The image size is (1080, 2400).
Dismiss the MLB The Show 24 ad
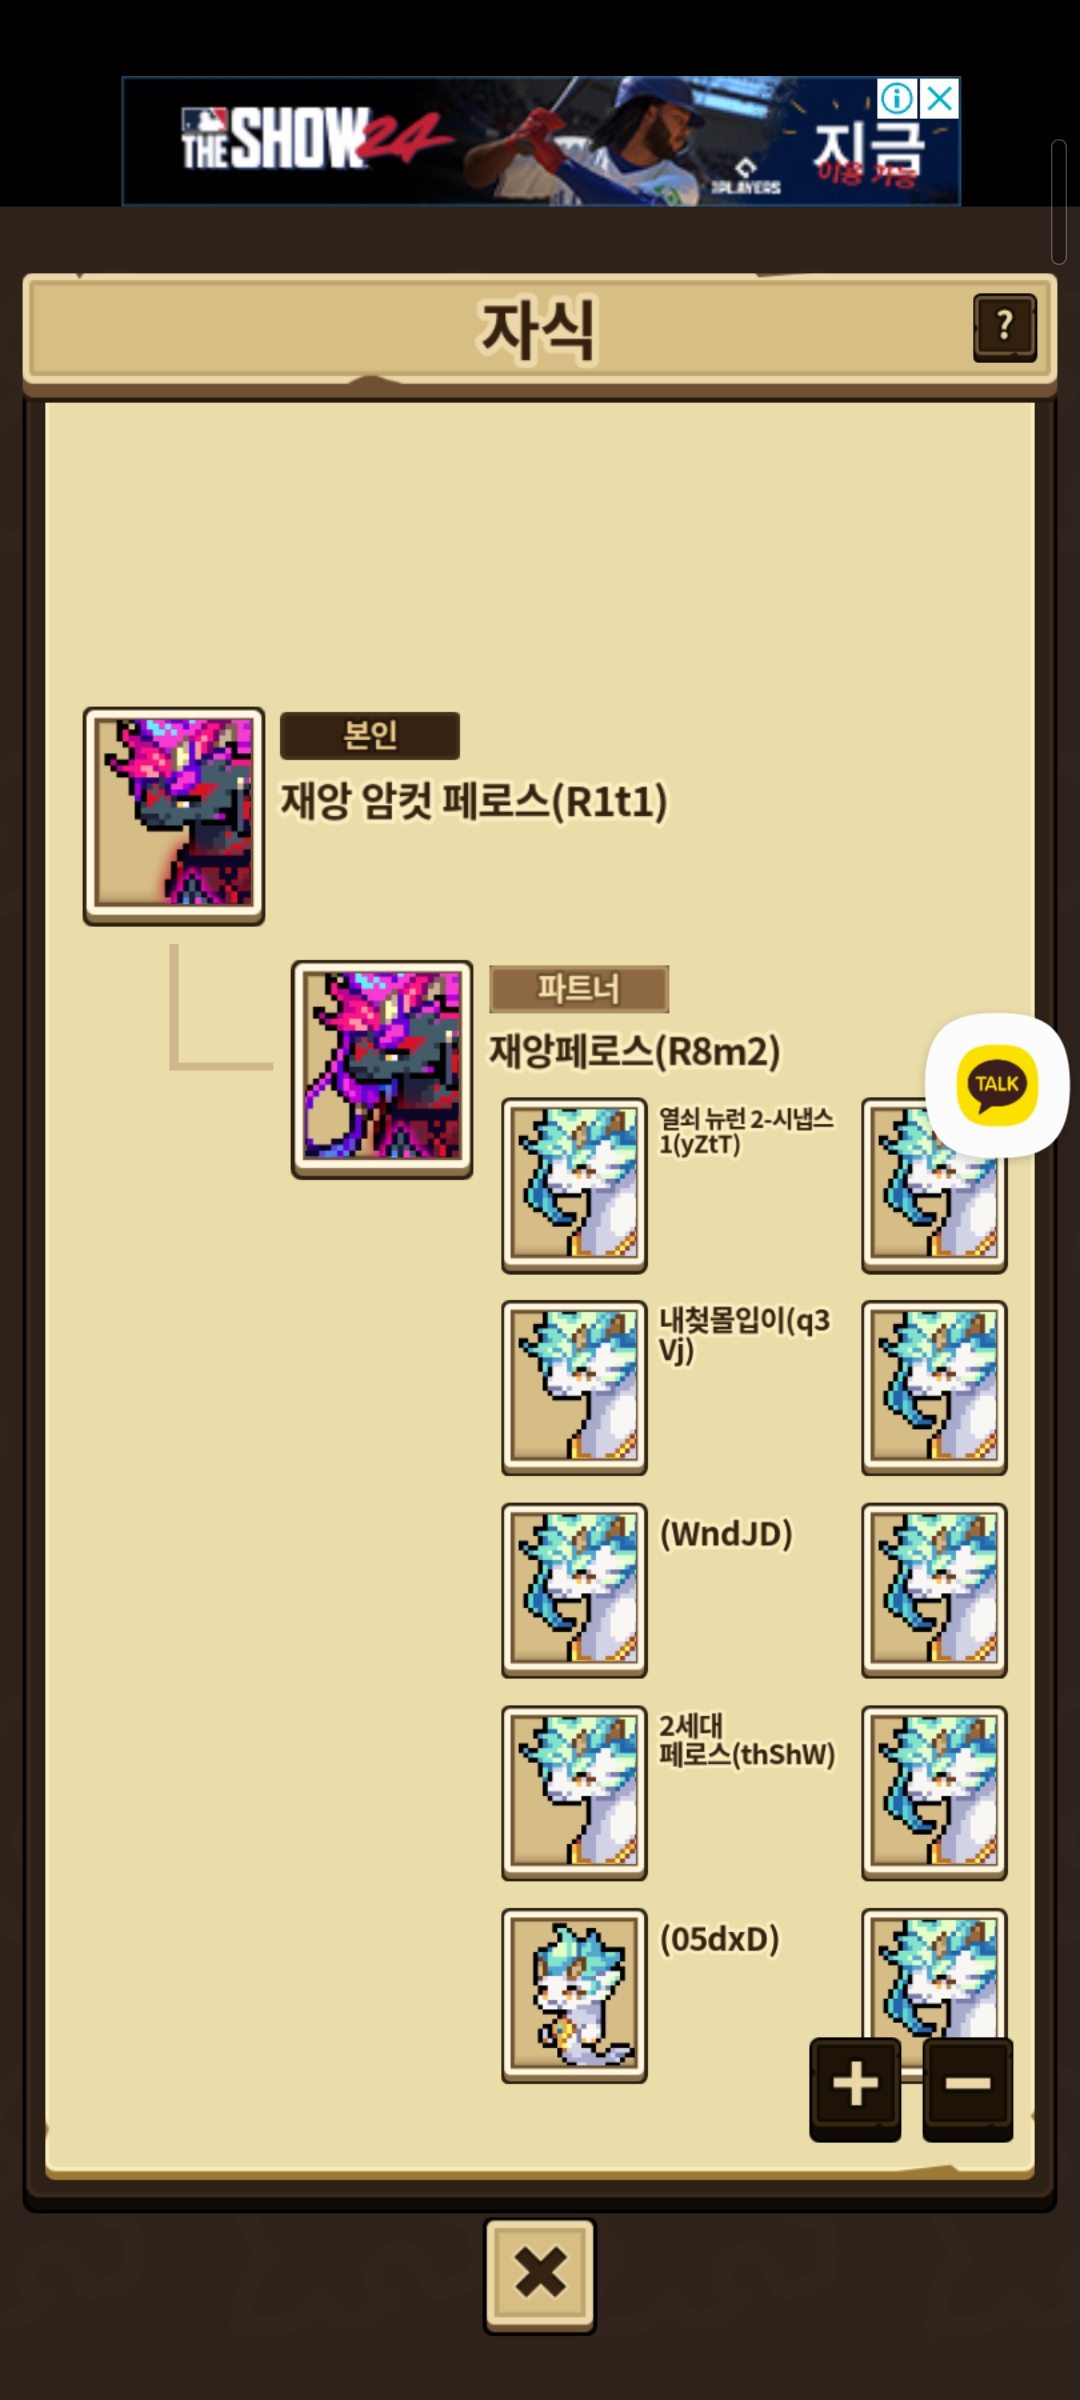click(x=939, y=98)
